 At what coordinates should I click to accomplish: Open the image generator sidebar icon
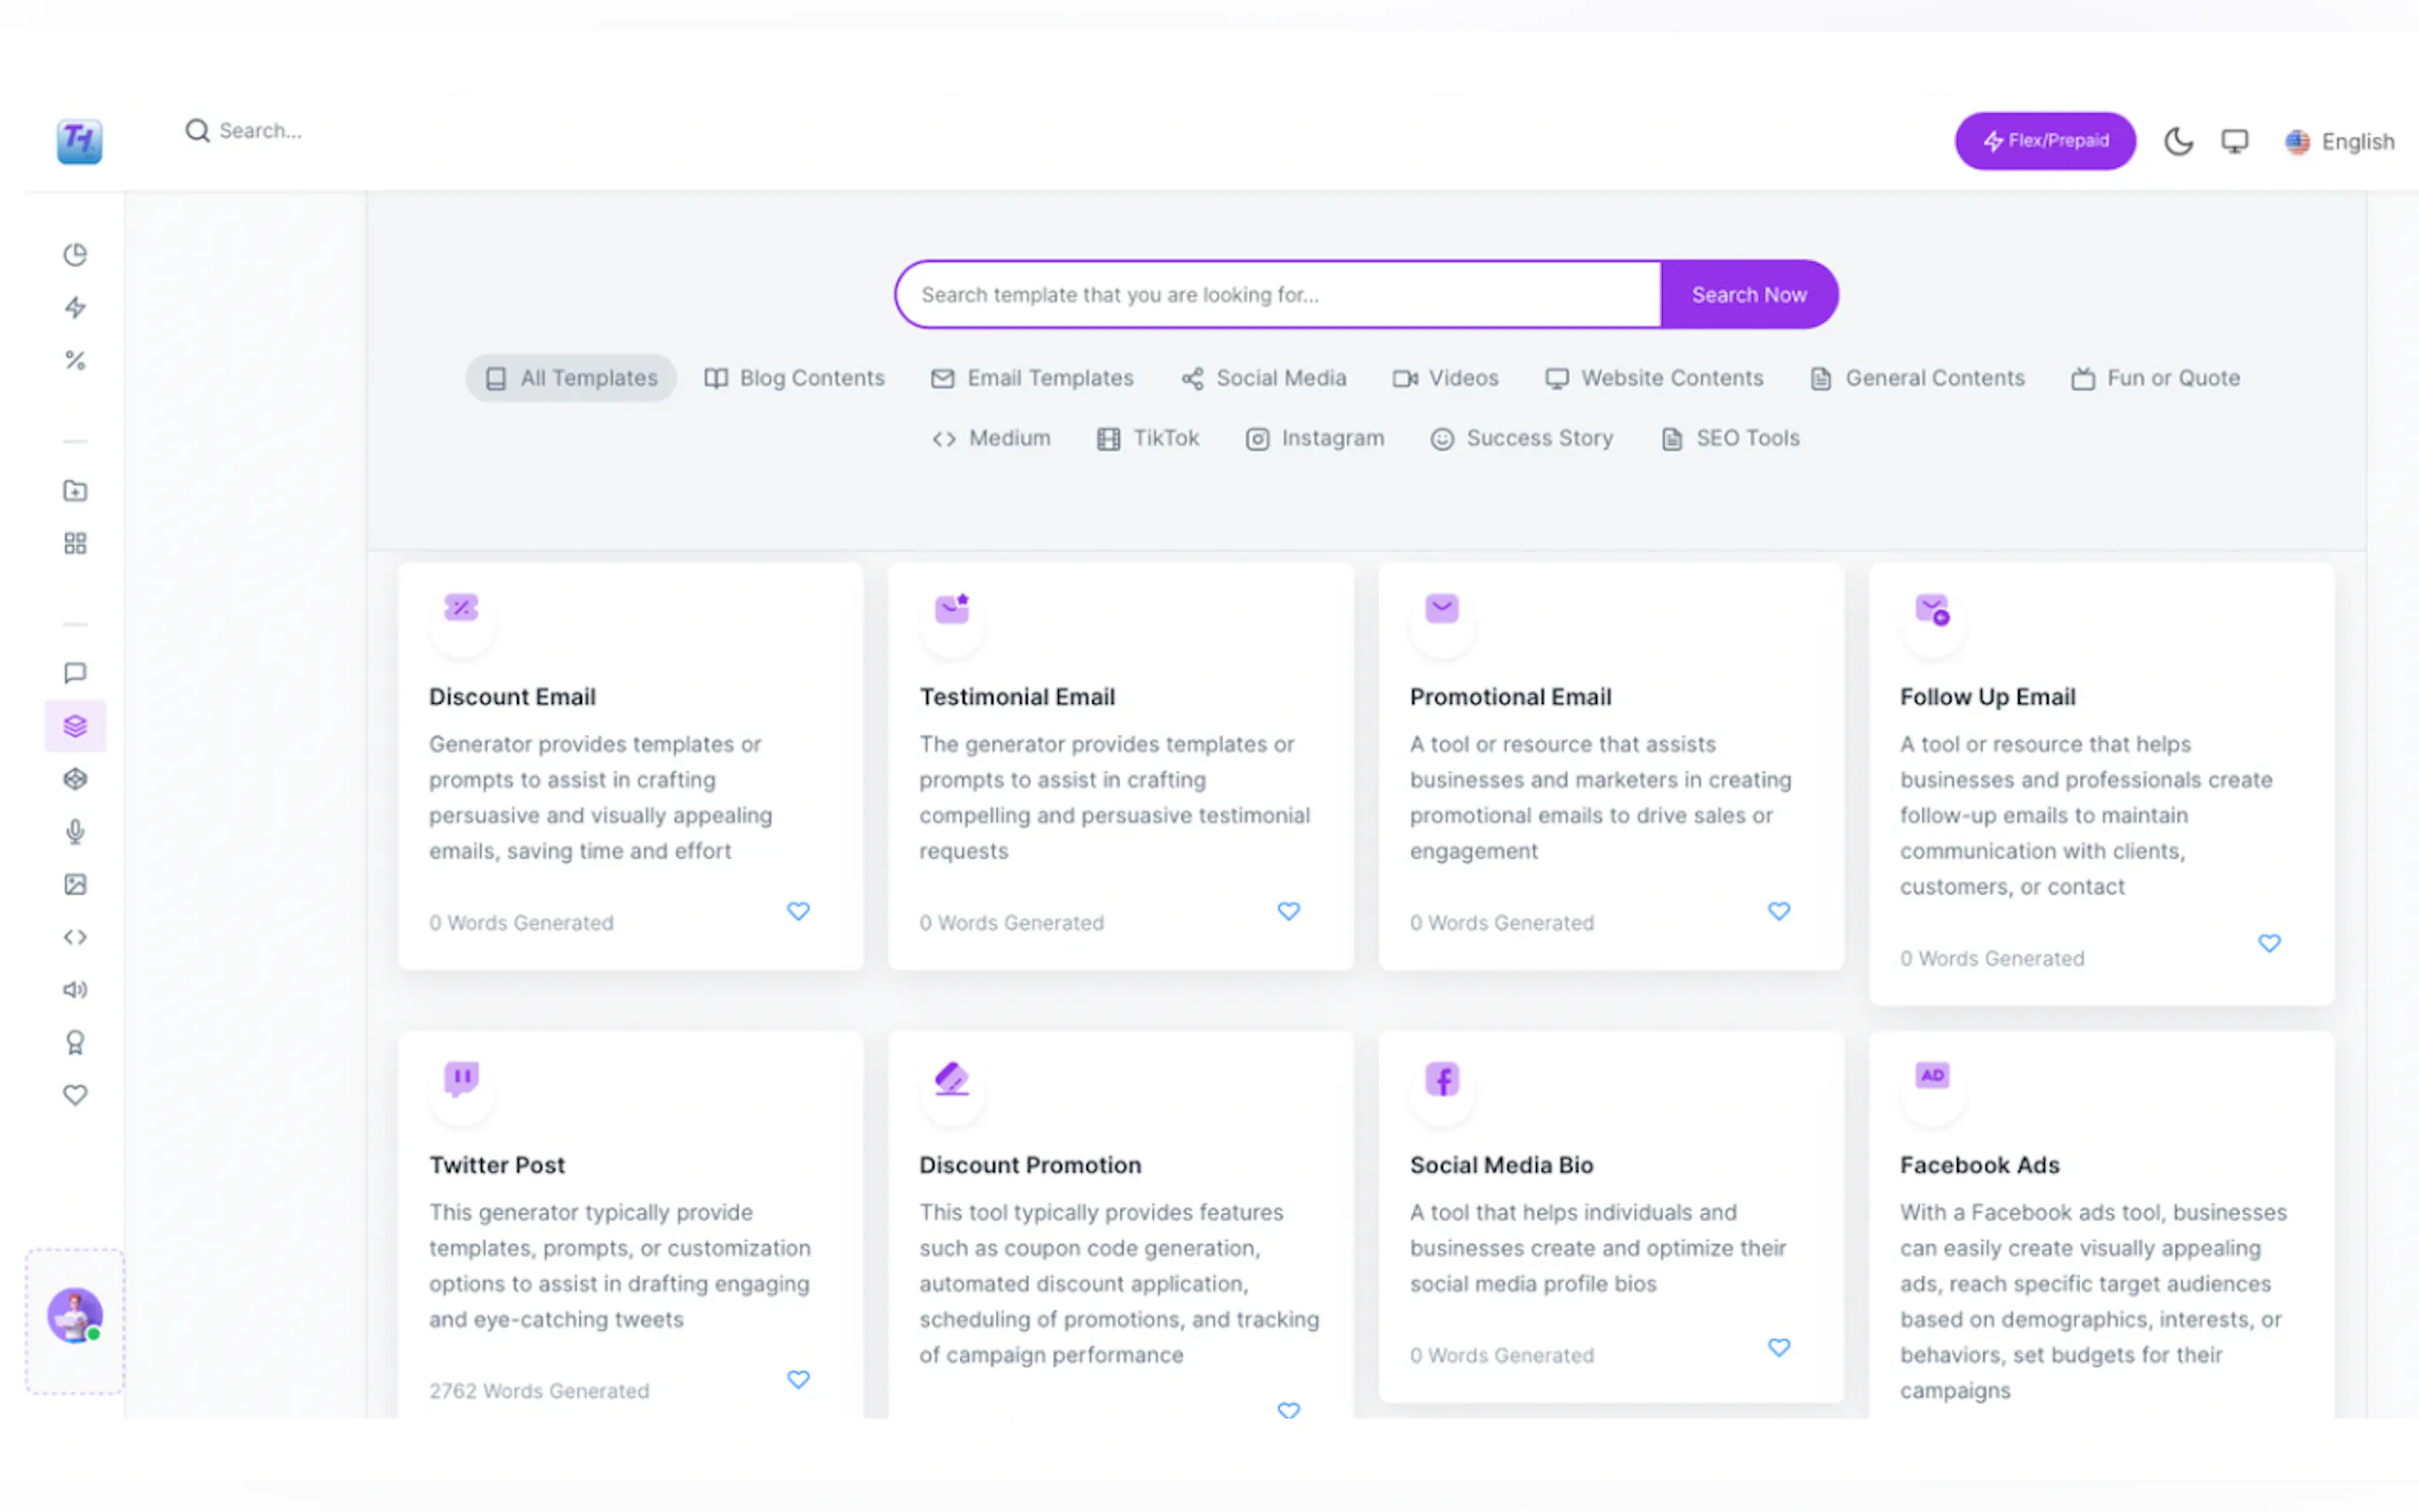point(75,884)
